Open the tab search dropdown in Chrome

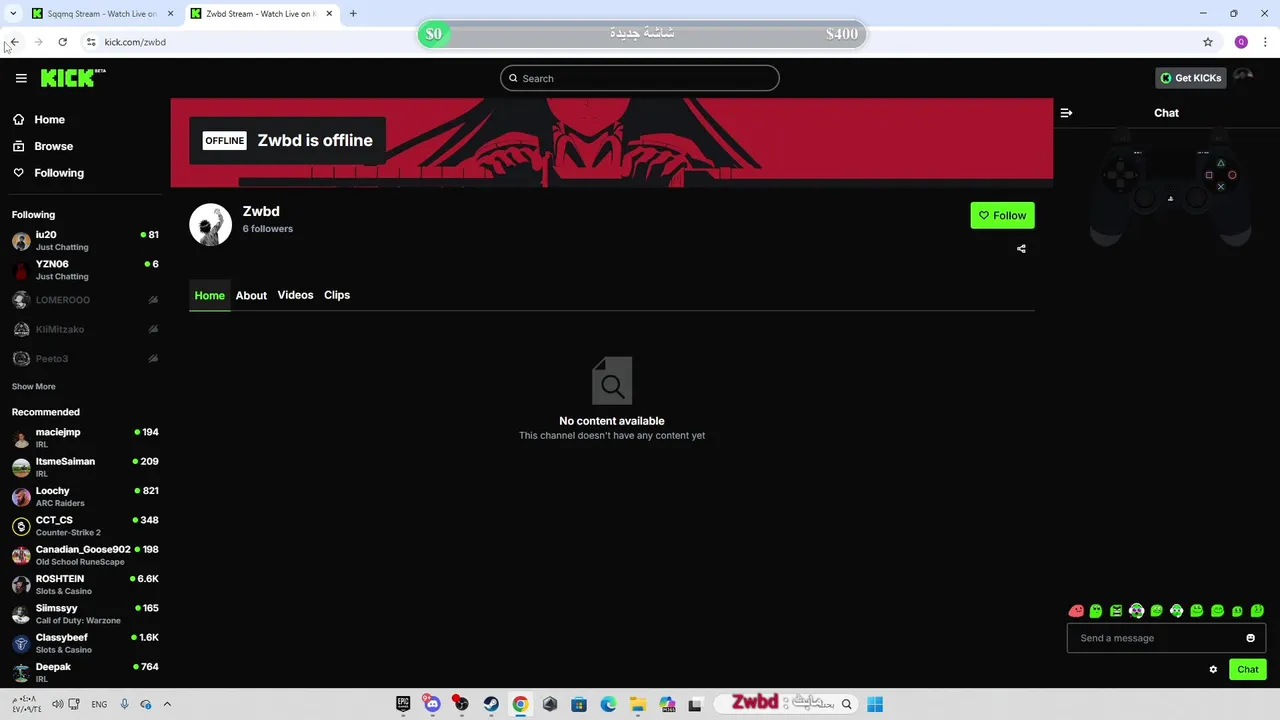coord(13,14)
